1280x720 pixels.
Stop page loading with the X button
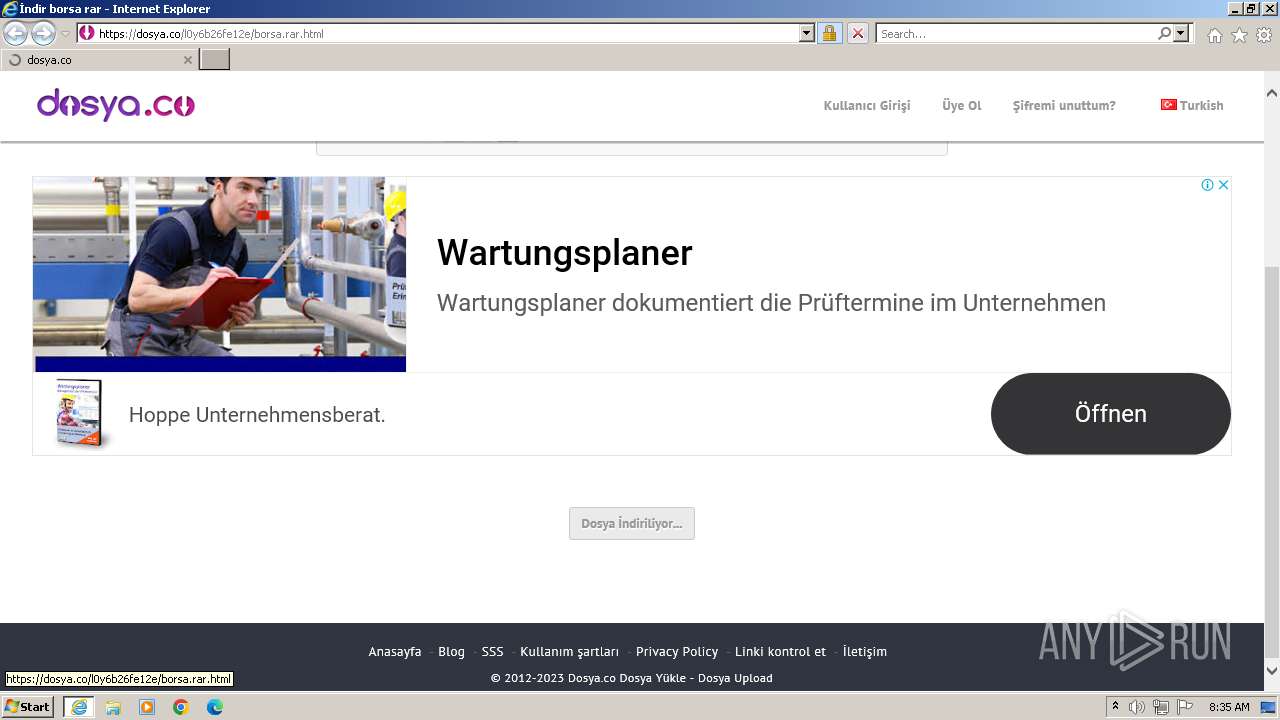858,33
